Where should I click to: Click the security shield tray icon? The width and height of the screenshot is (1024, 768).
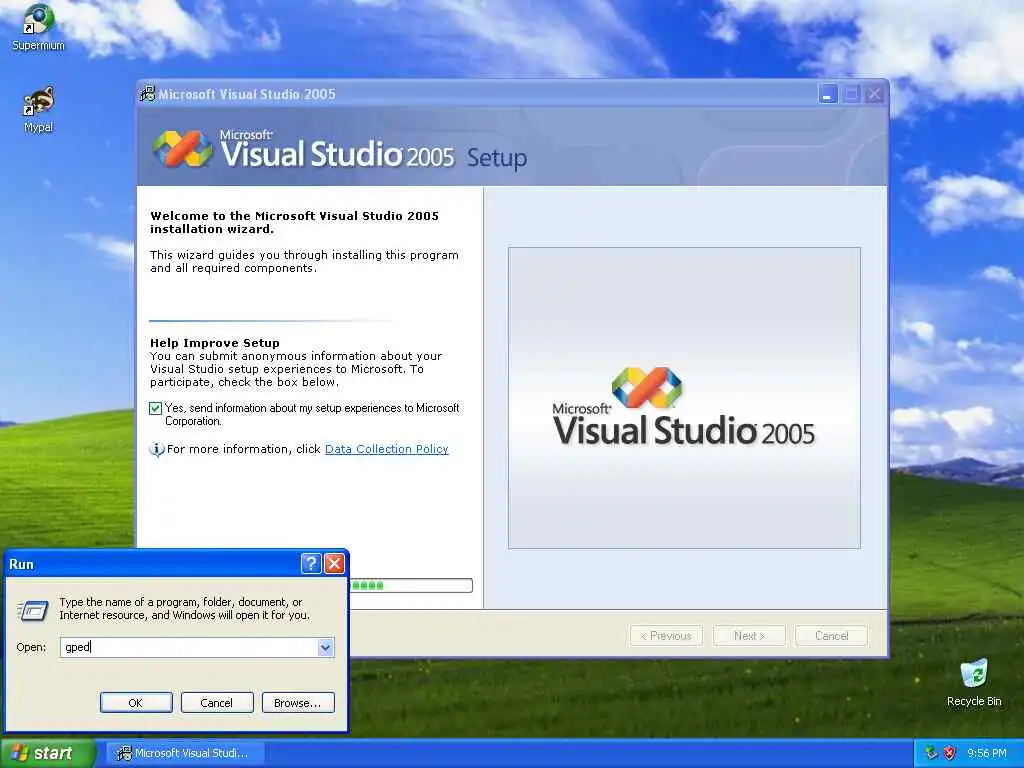950,753
